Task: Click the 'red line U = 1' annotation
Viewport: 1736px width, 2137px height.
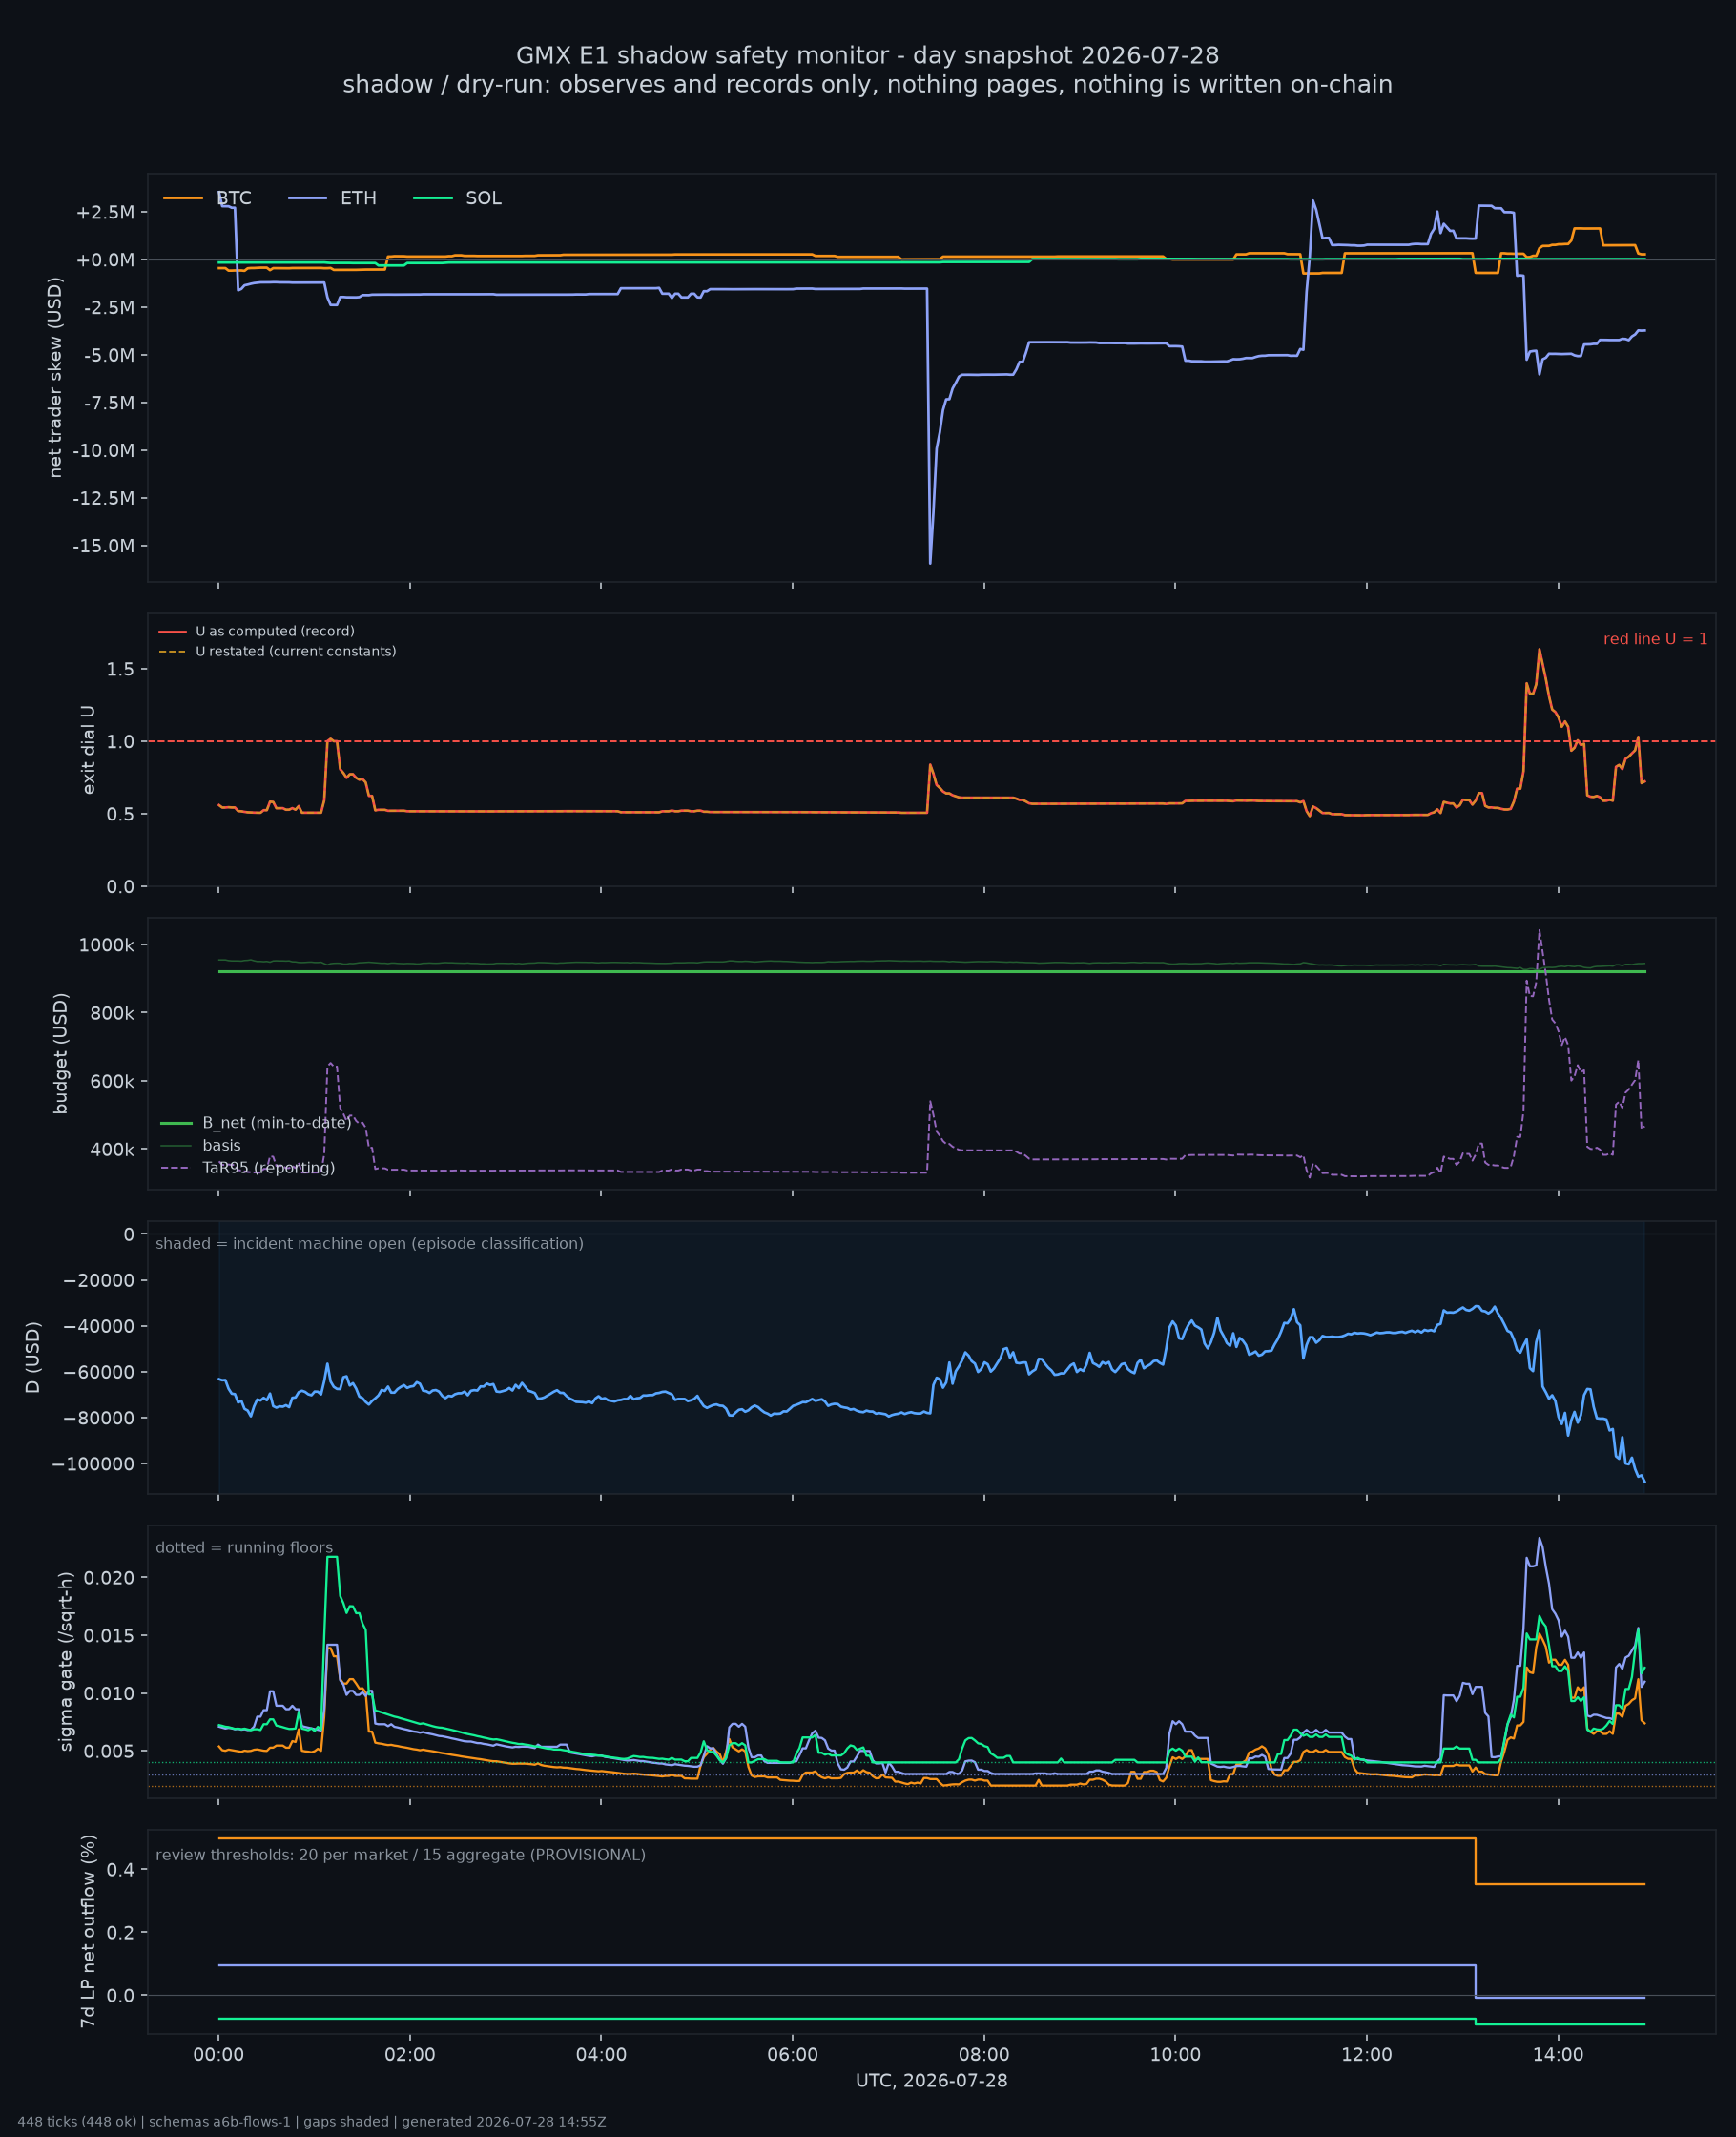Action: (1655, 639)
